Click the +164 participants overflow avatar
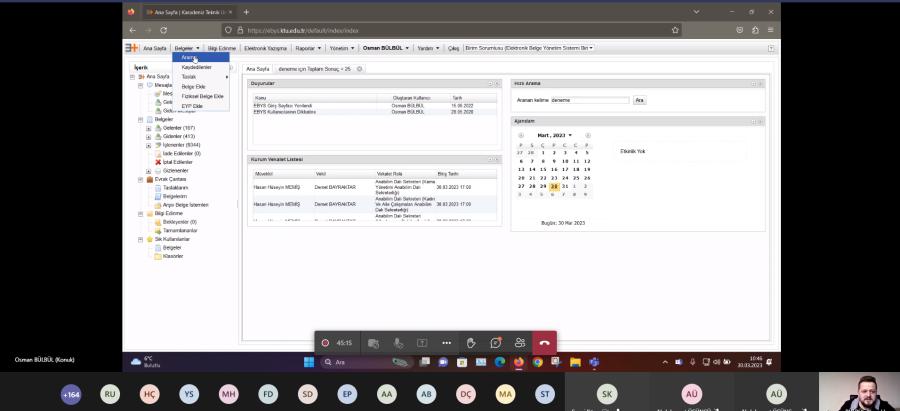The height and width of the screenshot is (411, 900). (71, 394)
